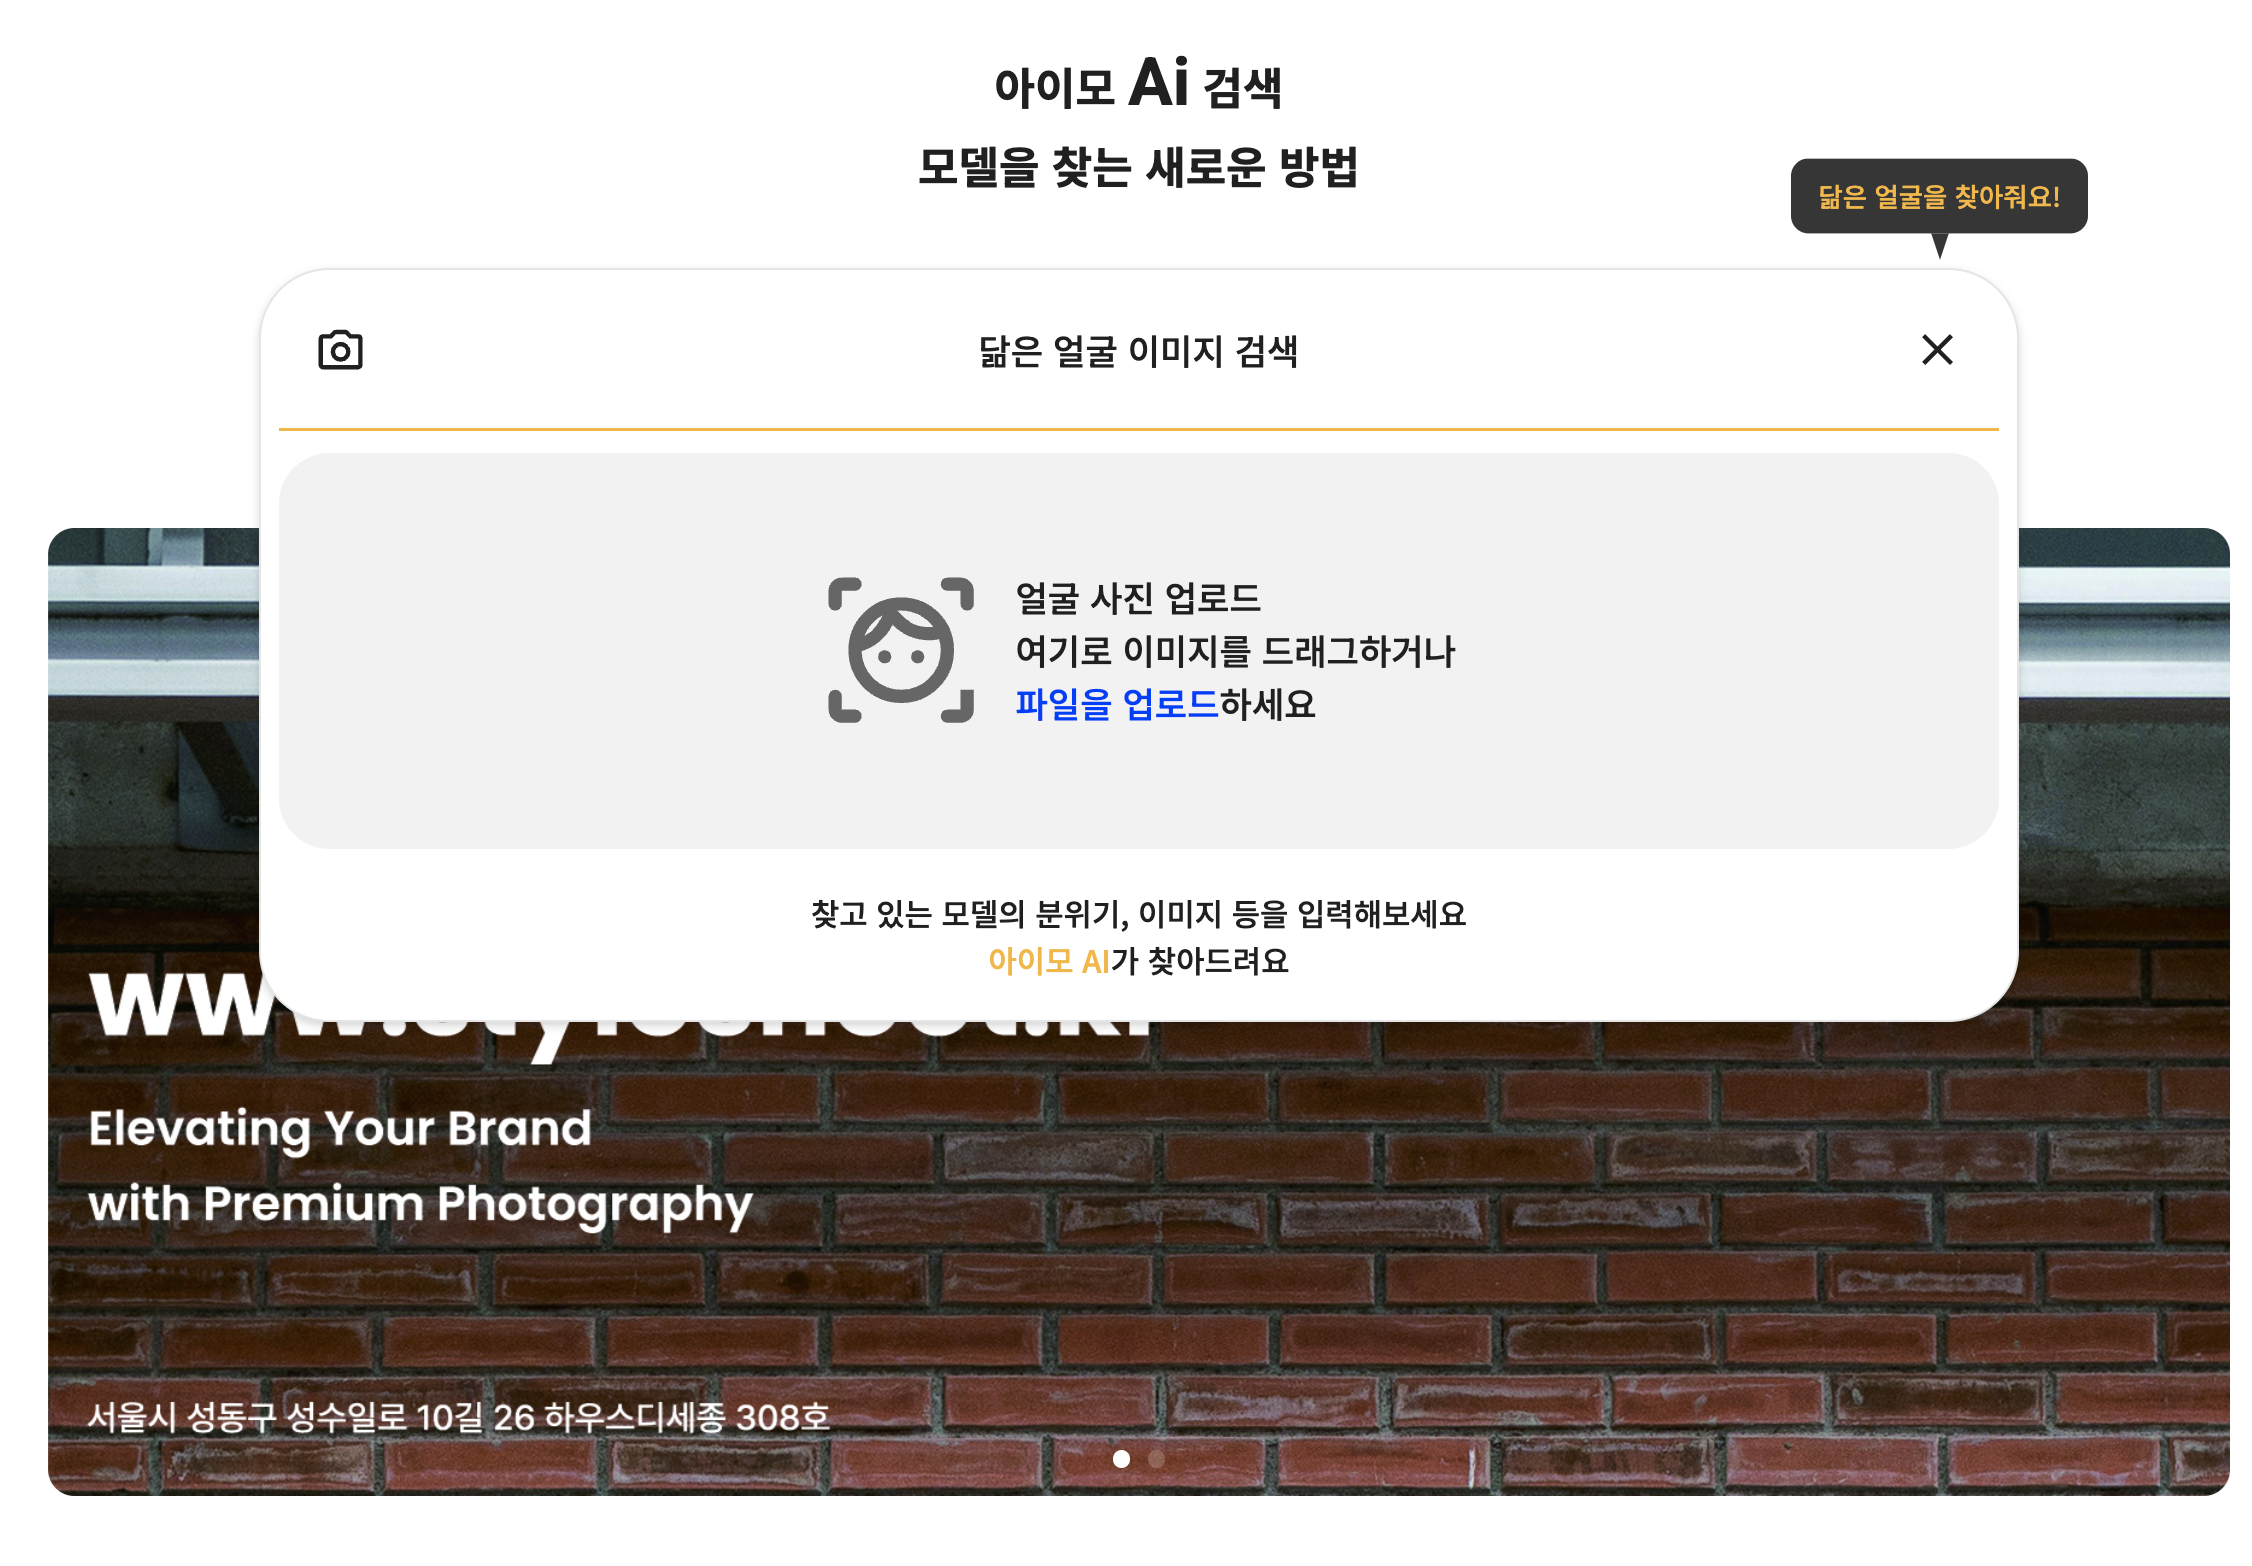Select the second carousel dot indicator
The height and width of the screenshot is (1566, 2252).
[x=1156, y=1459]
